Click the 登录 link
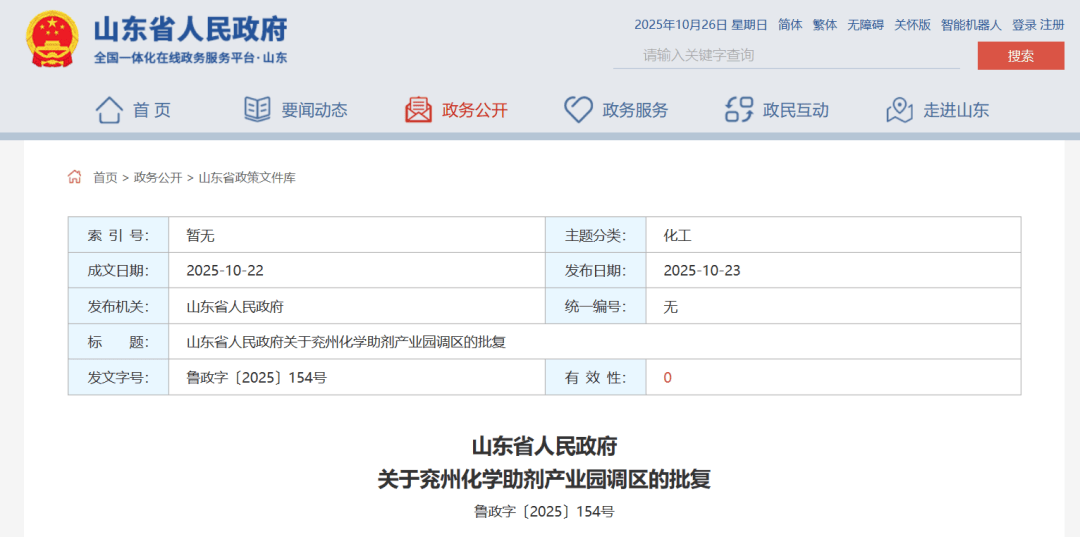 tap(1024, 25)
